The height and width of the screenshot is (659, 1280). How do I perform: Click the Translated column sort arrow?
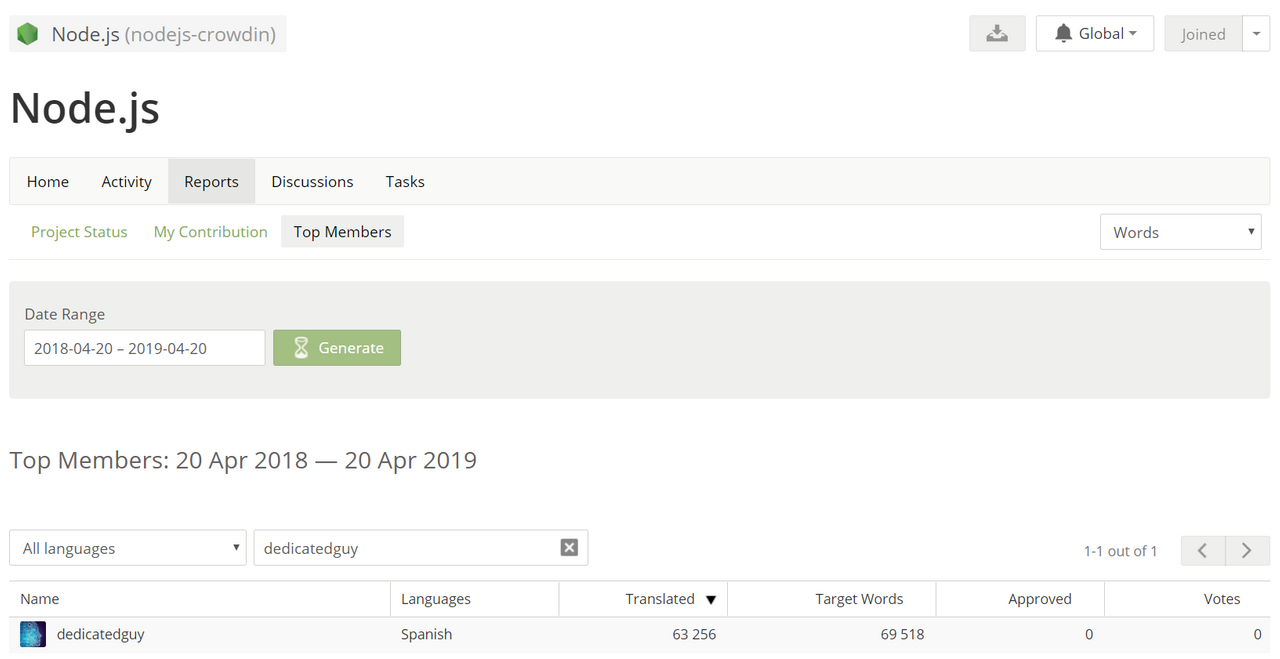(x=711, y=600)
